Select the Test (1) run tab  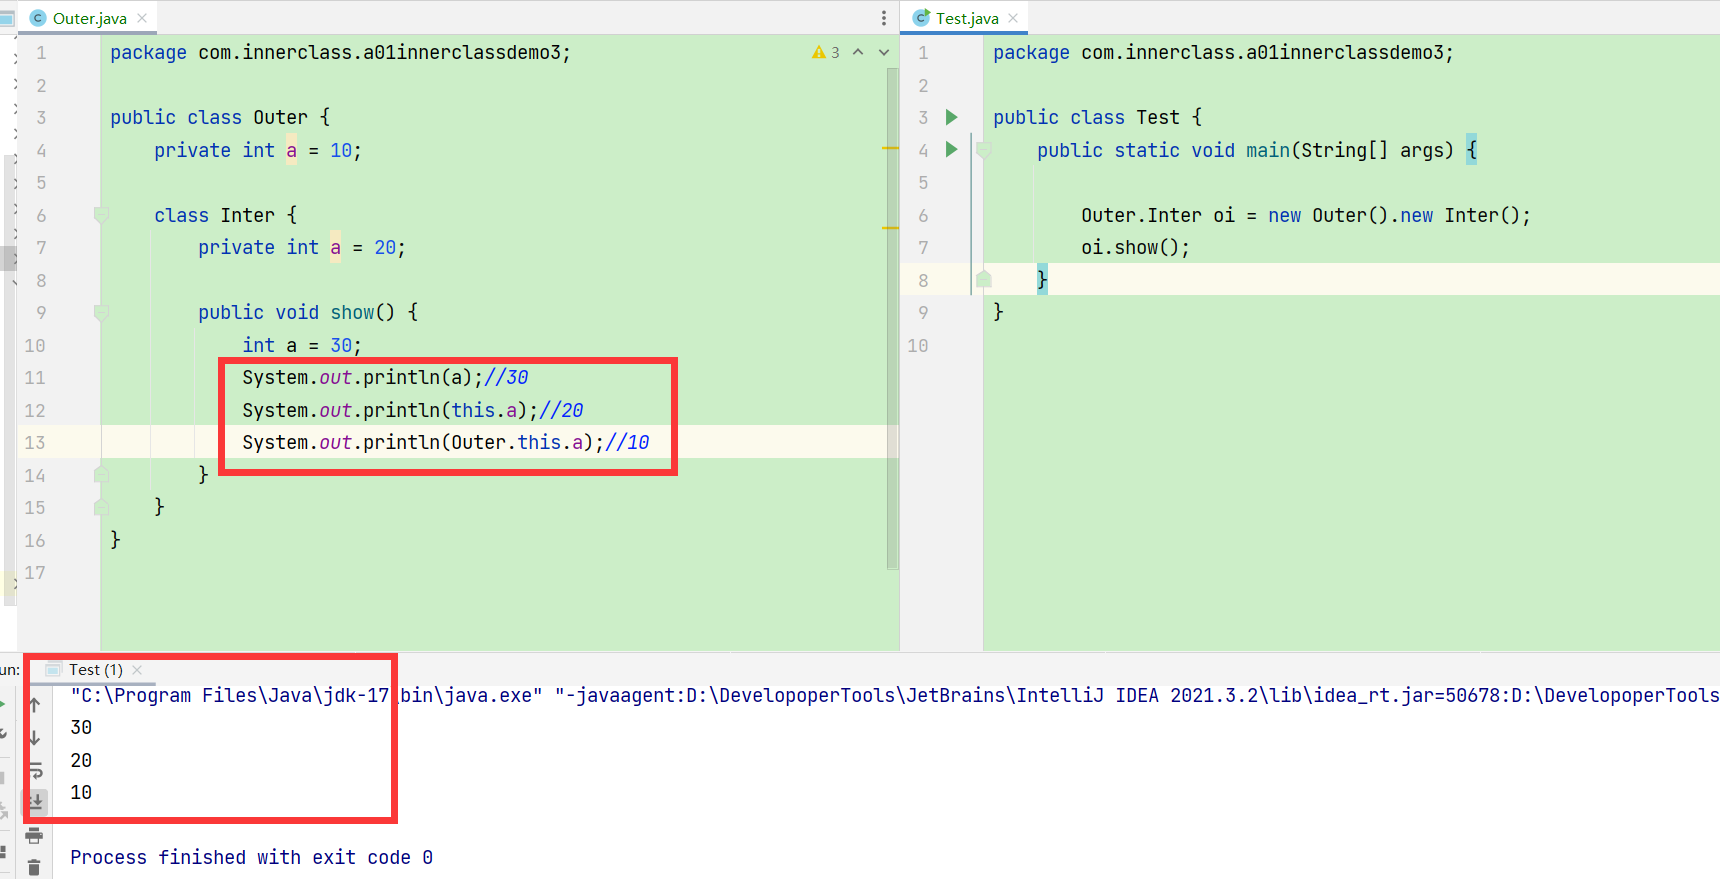[95, 670]
